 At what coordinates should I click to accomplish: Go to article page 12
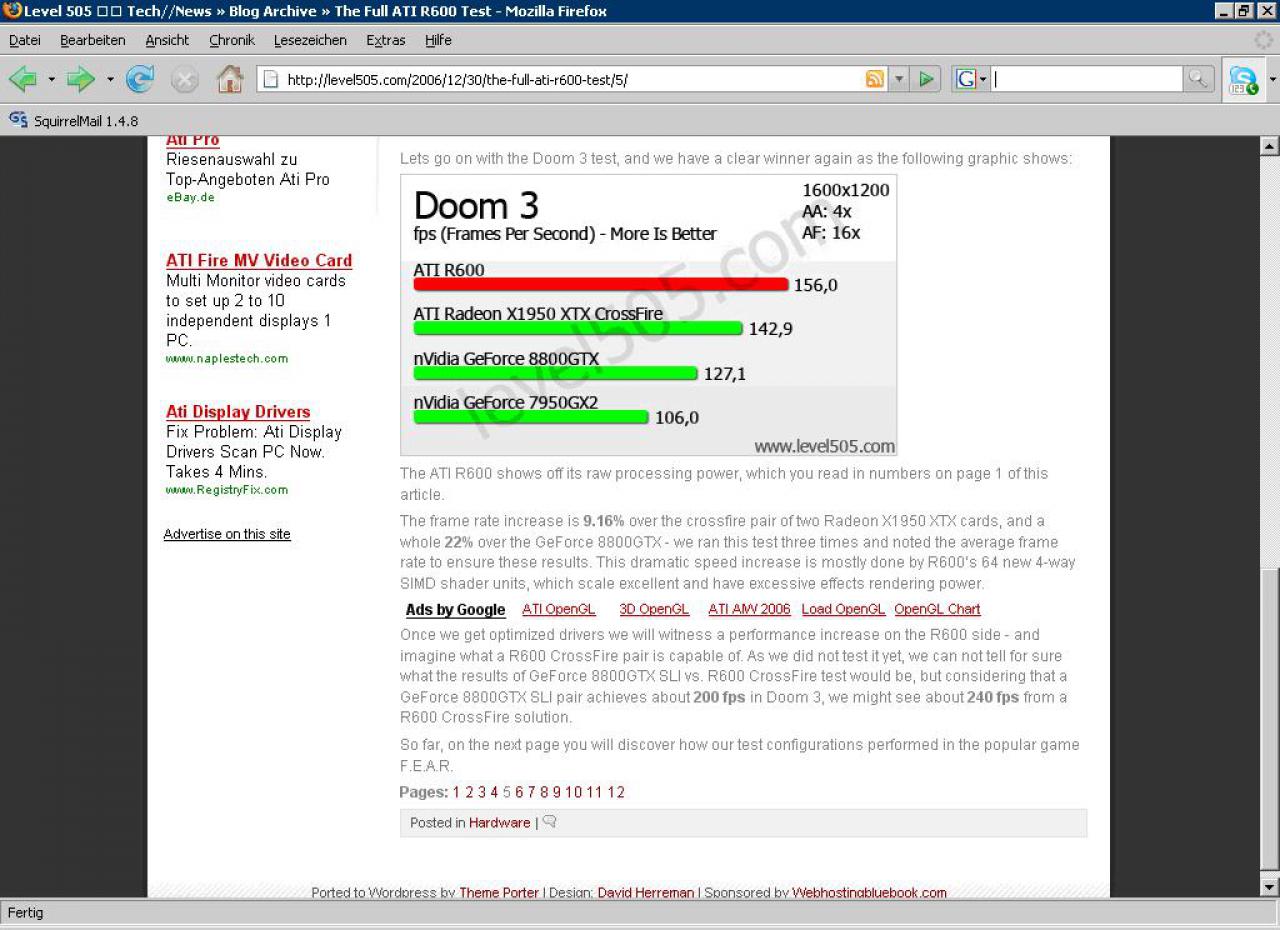(x=616, y=792)
